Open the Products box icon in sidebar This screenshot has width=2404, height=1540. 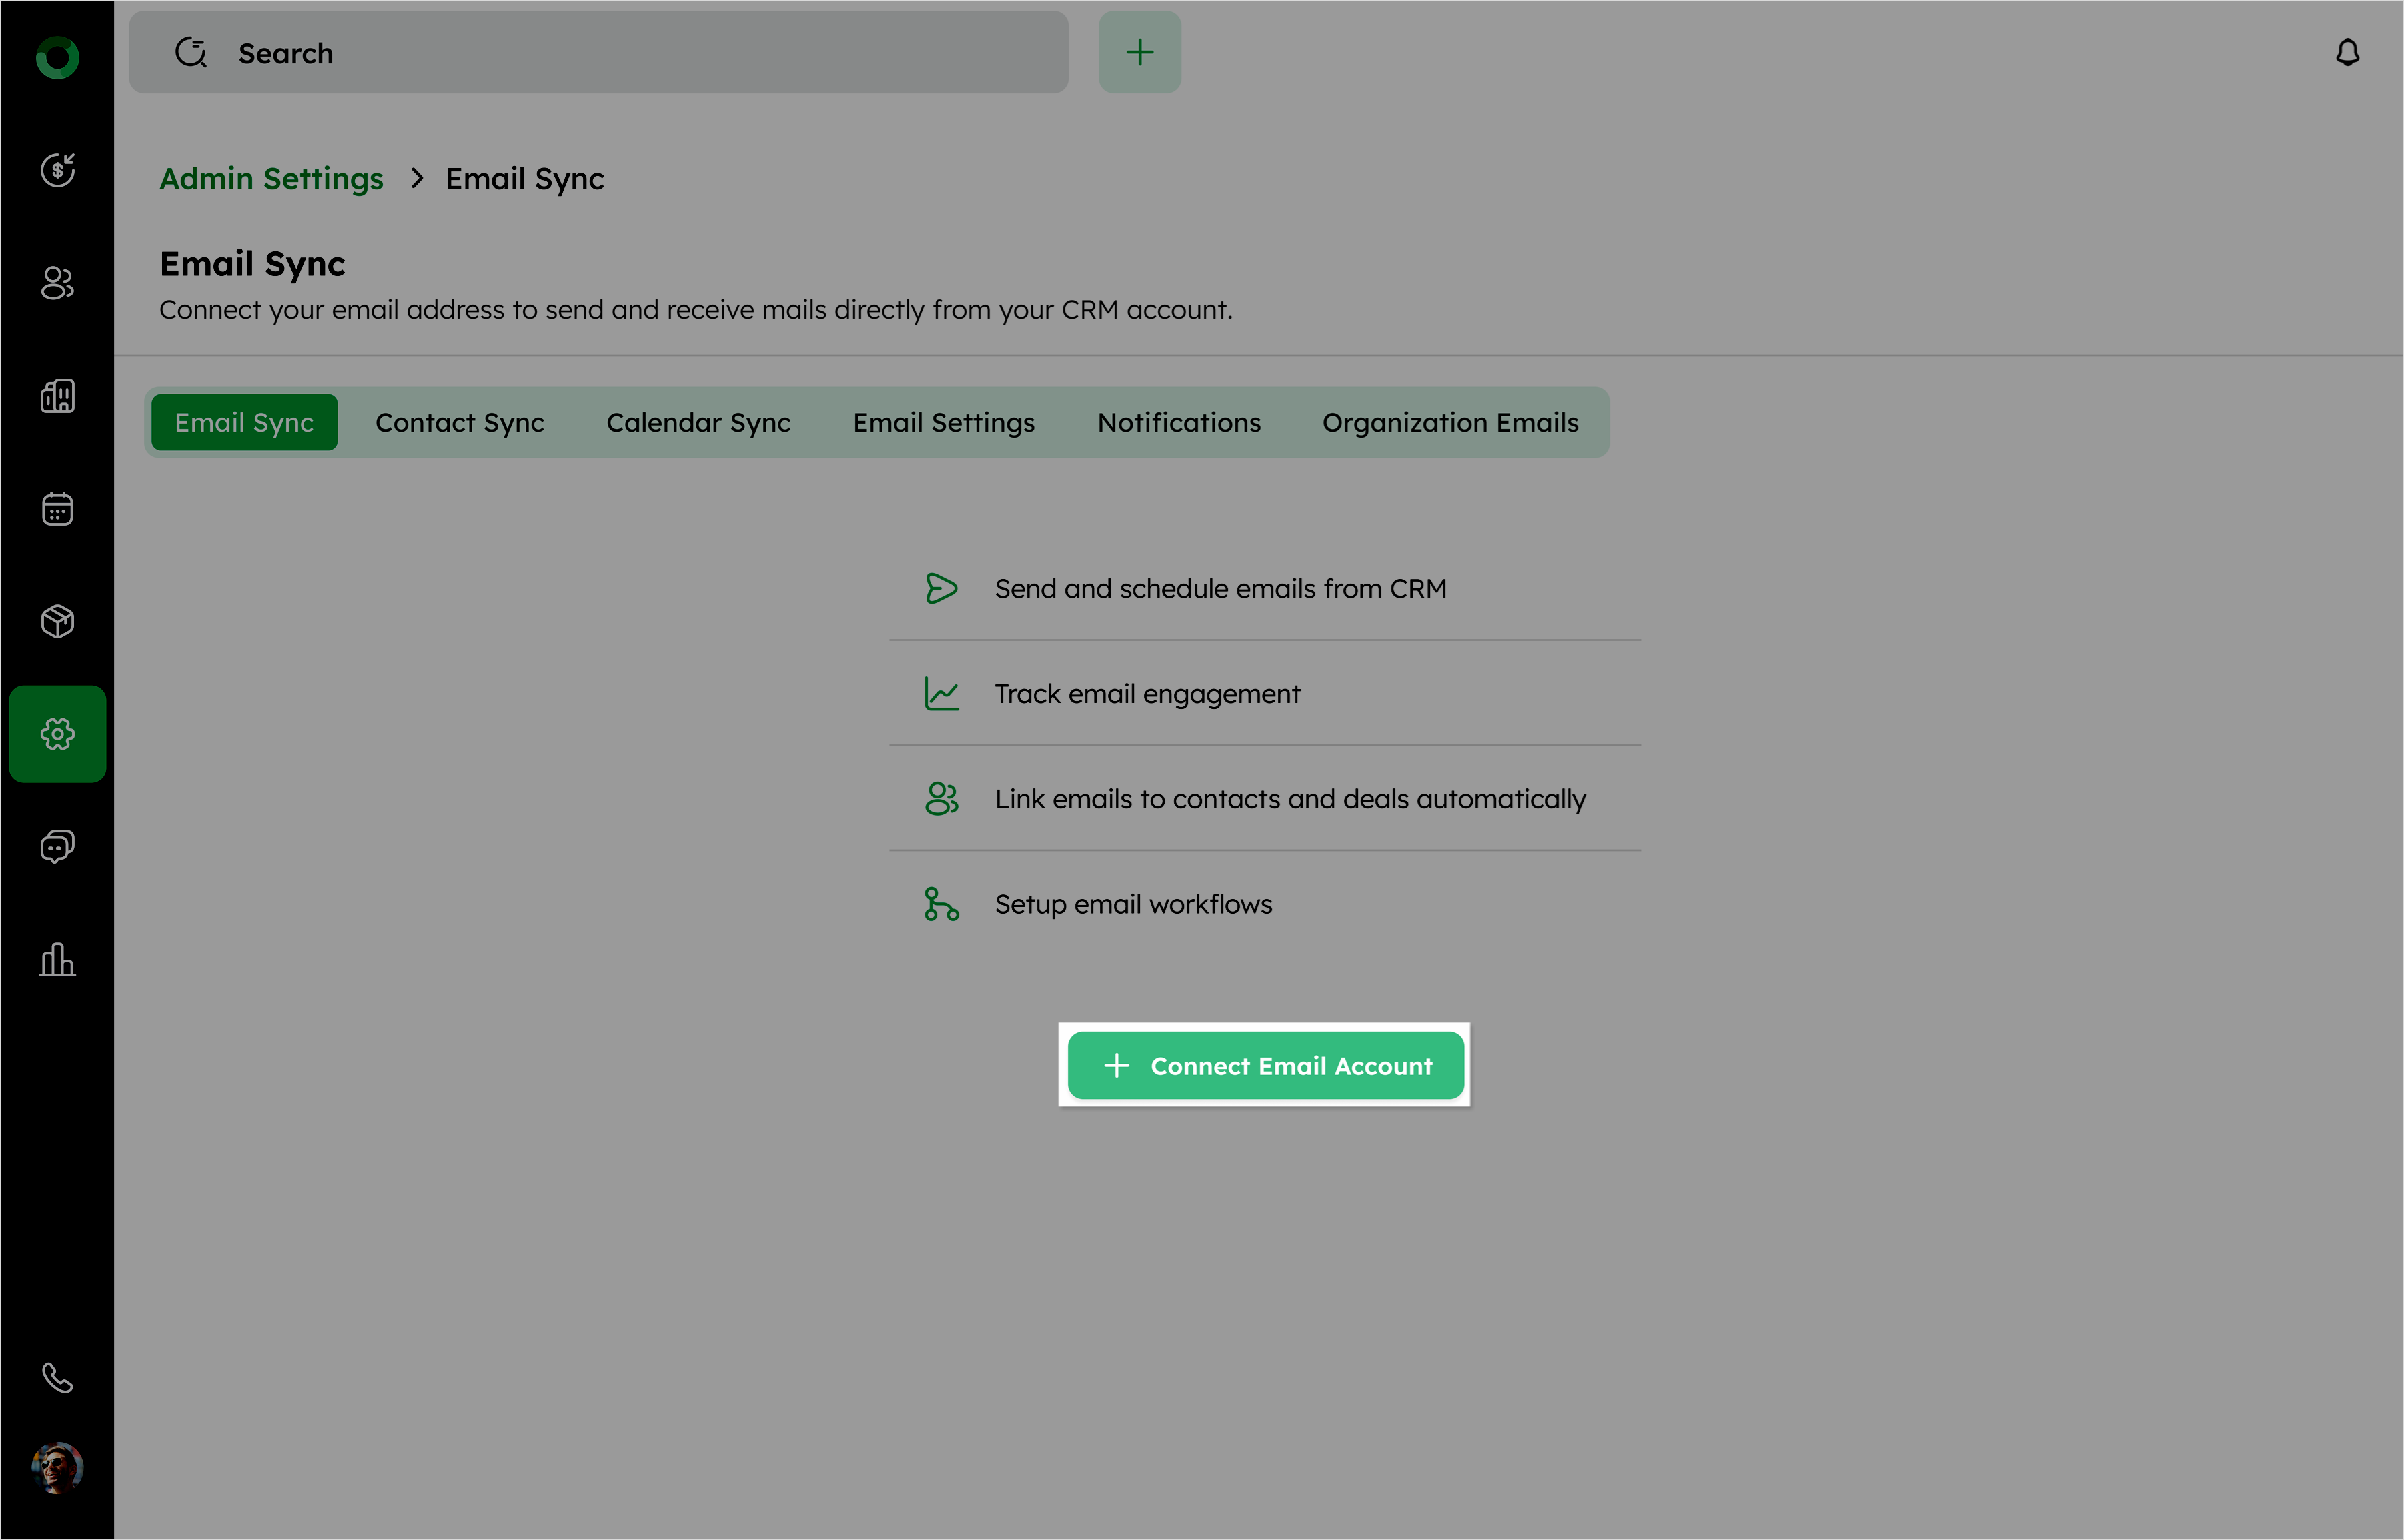[x=57, y=622]
